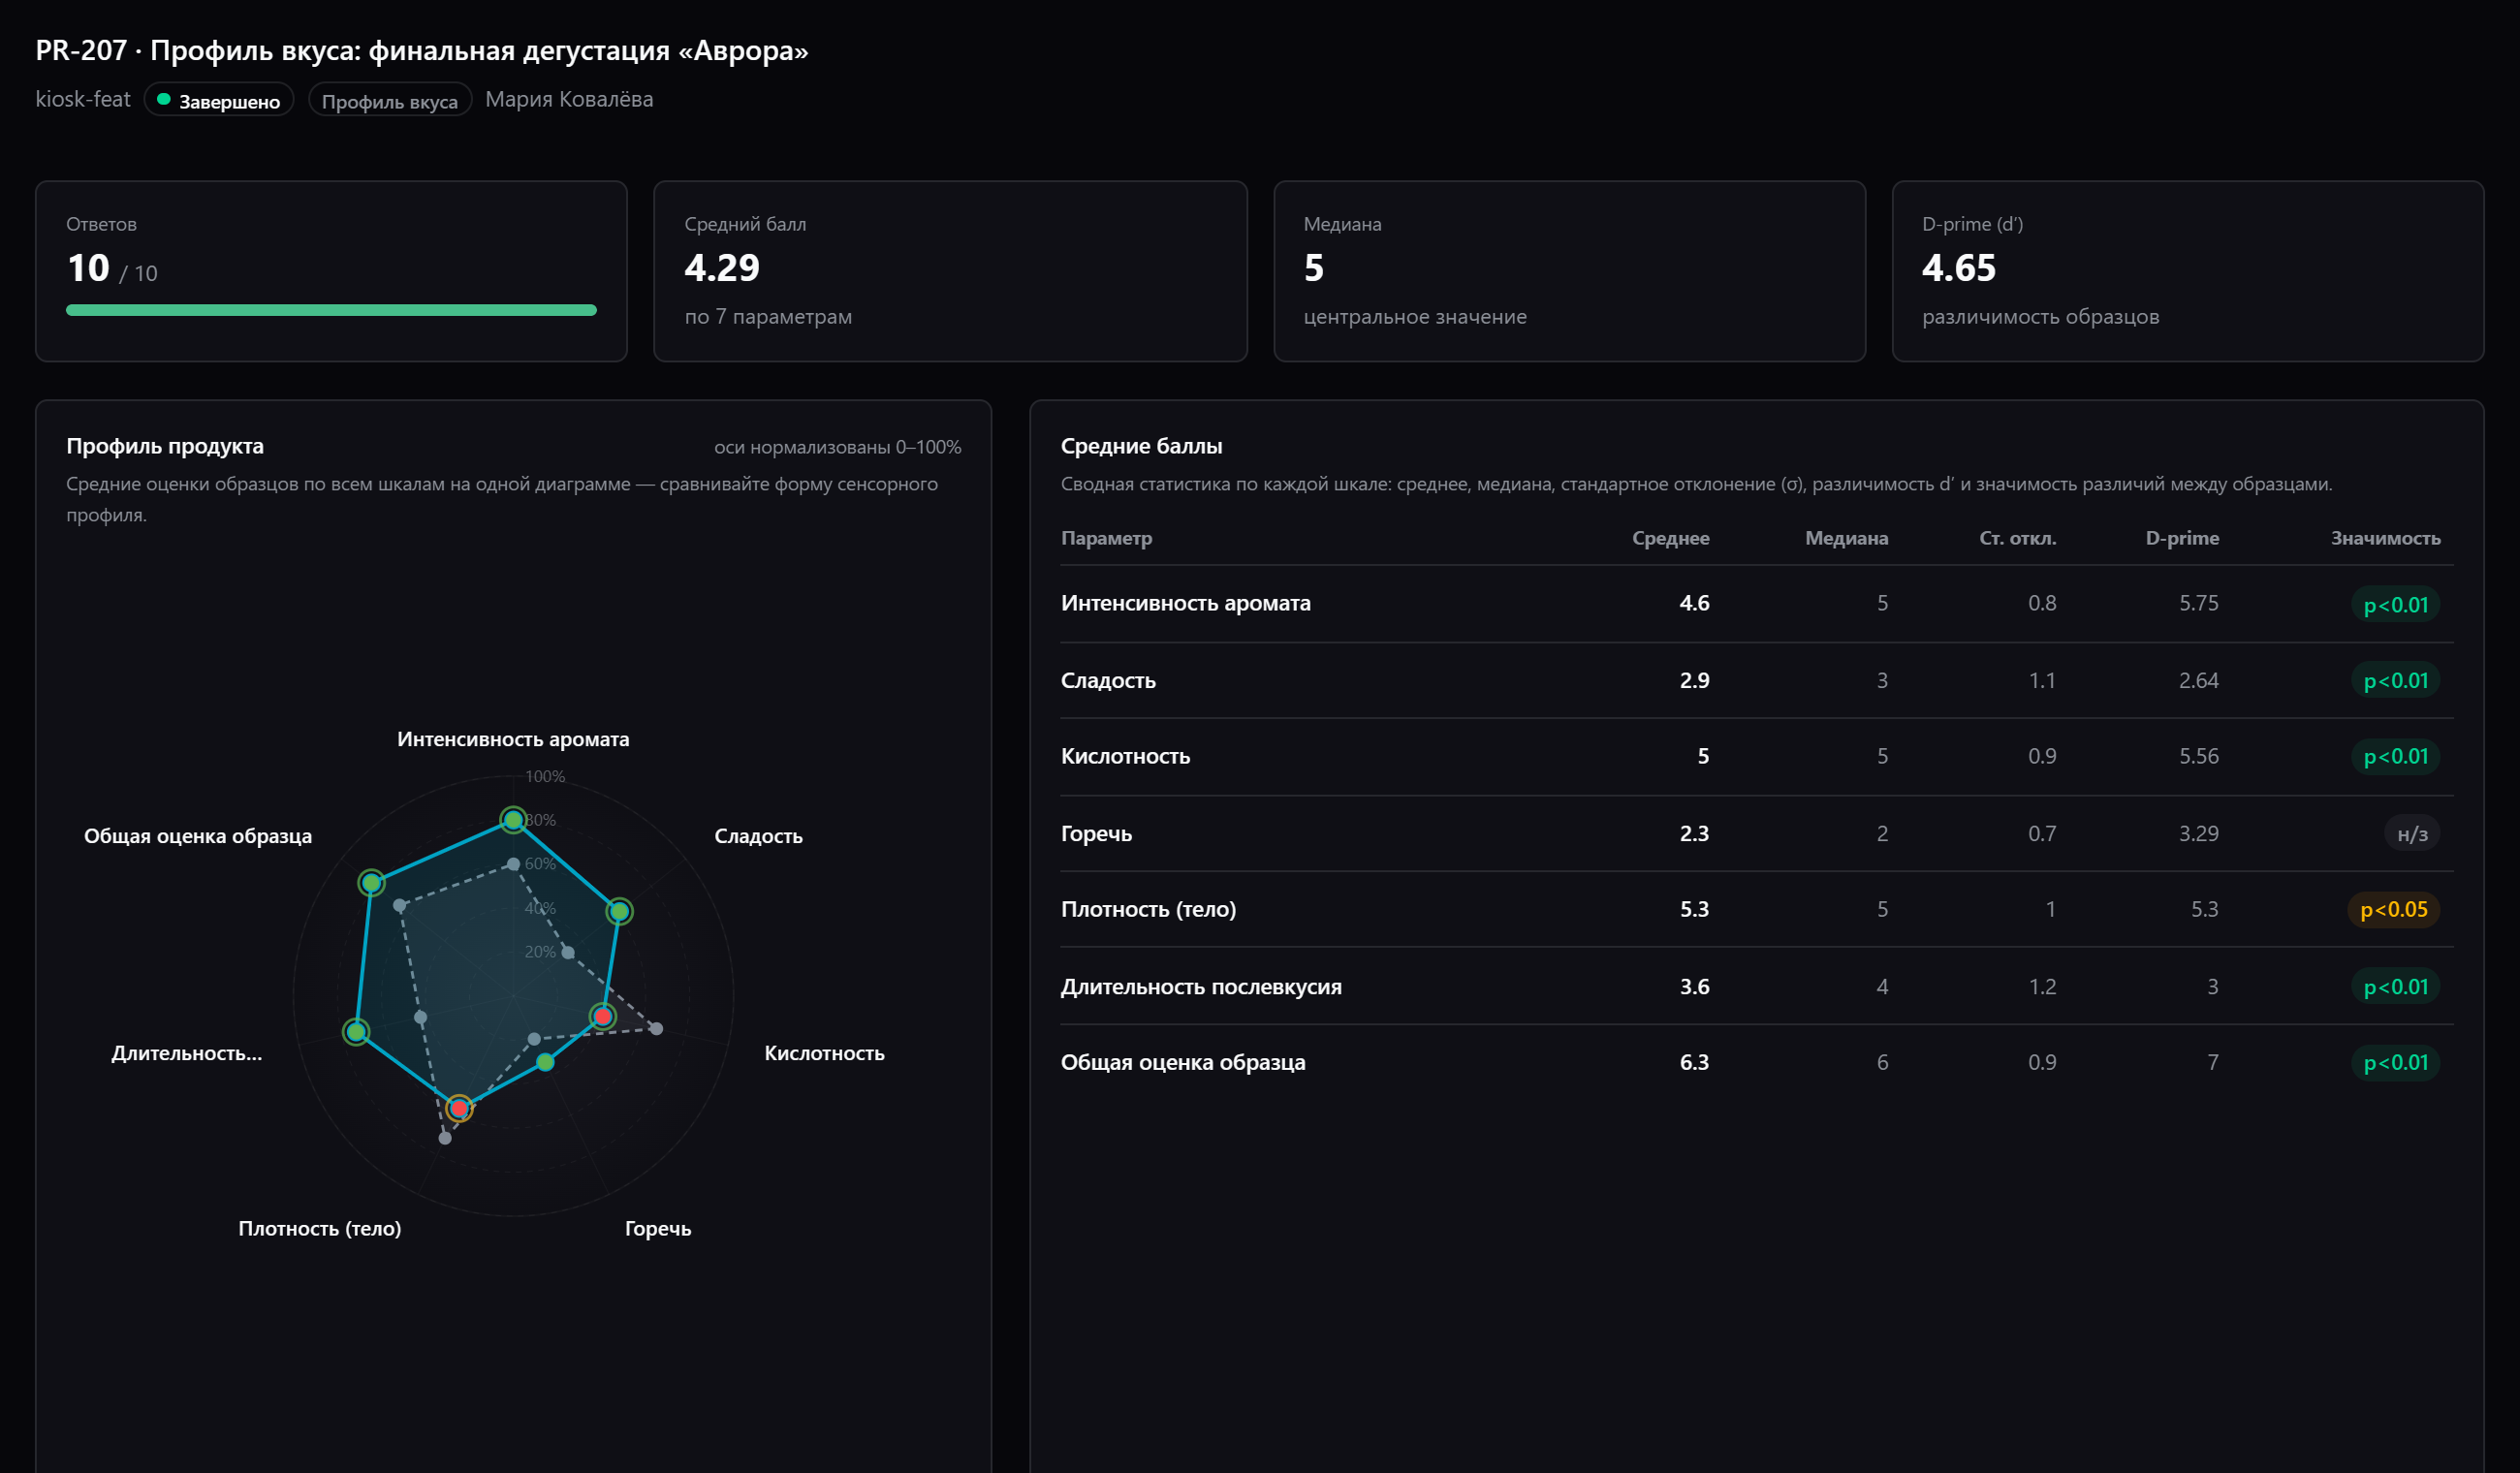Click author name Мария Ковалёва

[x=569, y=99]
